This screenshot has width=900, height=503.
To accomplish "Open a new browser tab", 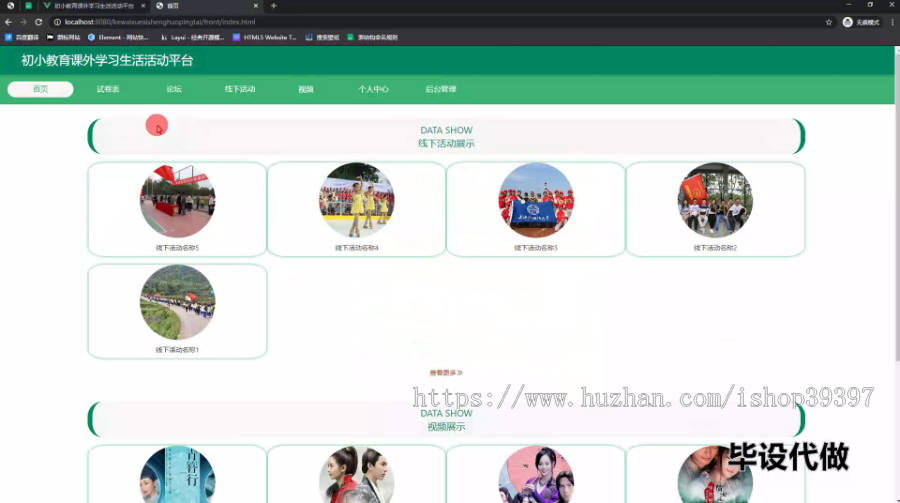I will click(x=274, y=6).
